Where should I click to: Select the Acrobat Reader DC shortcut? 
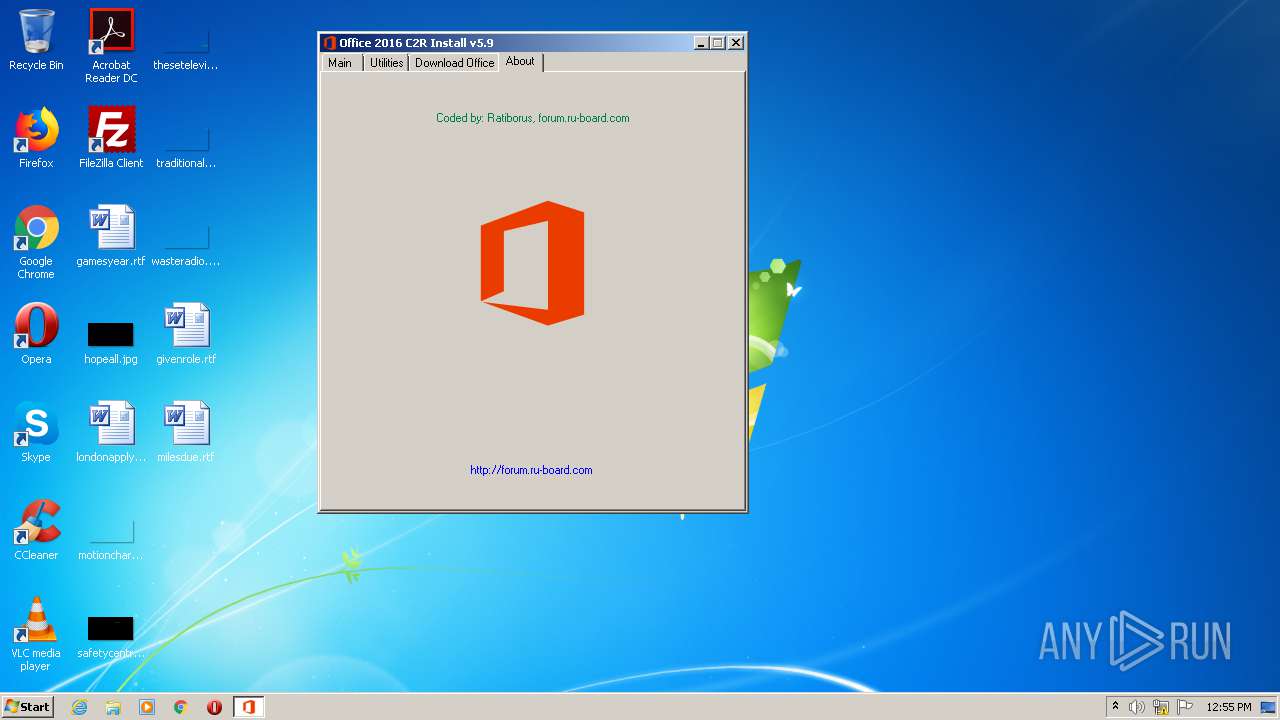point(111,46)
